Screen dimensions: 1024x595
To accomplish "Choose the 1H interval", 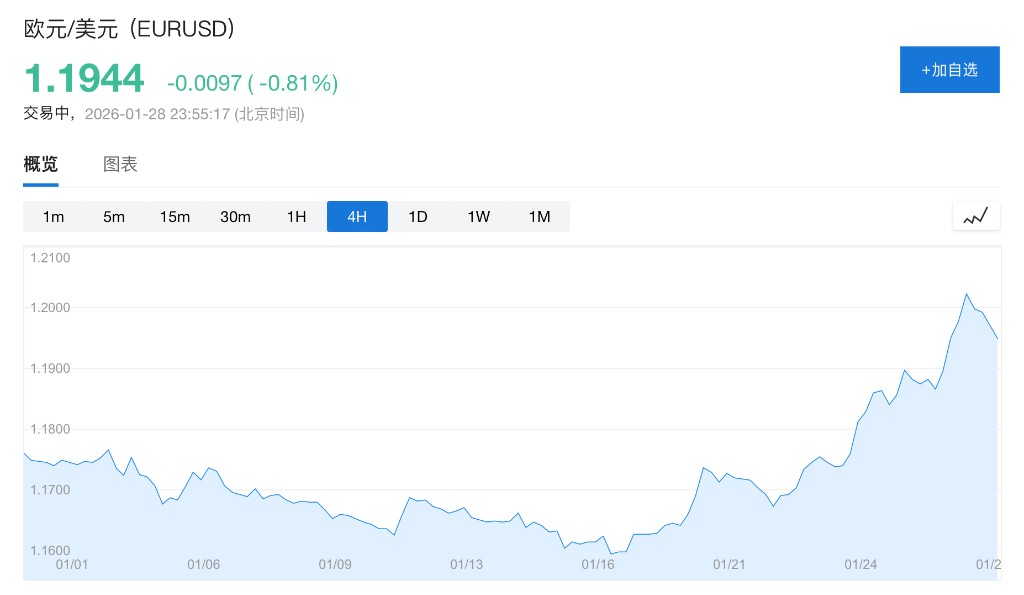I will 296,217.
